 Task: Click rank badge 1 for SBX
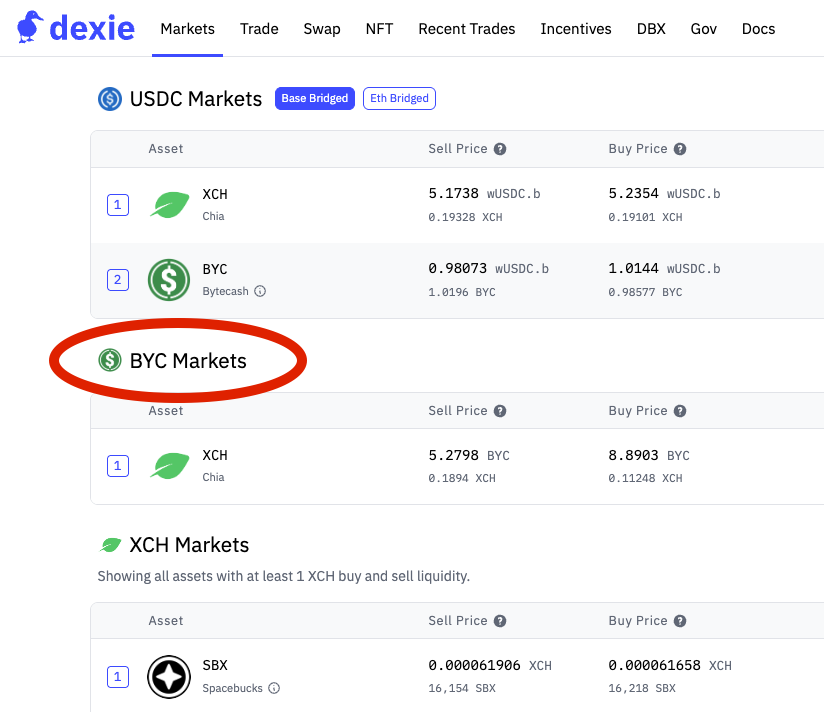[x=118, y=677]
